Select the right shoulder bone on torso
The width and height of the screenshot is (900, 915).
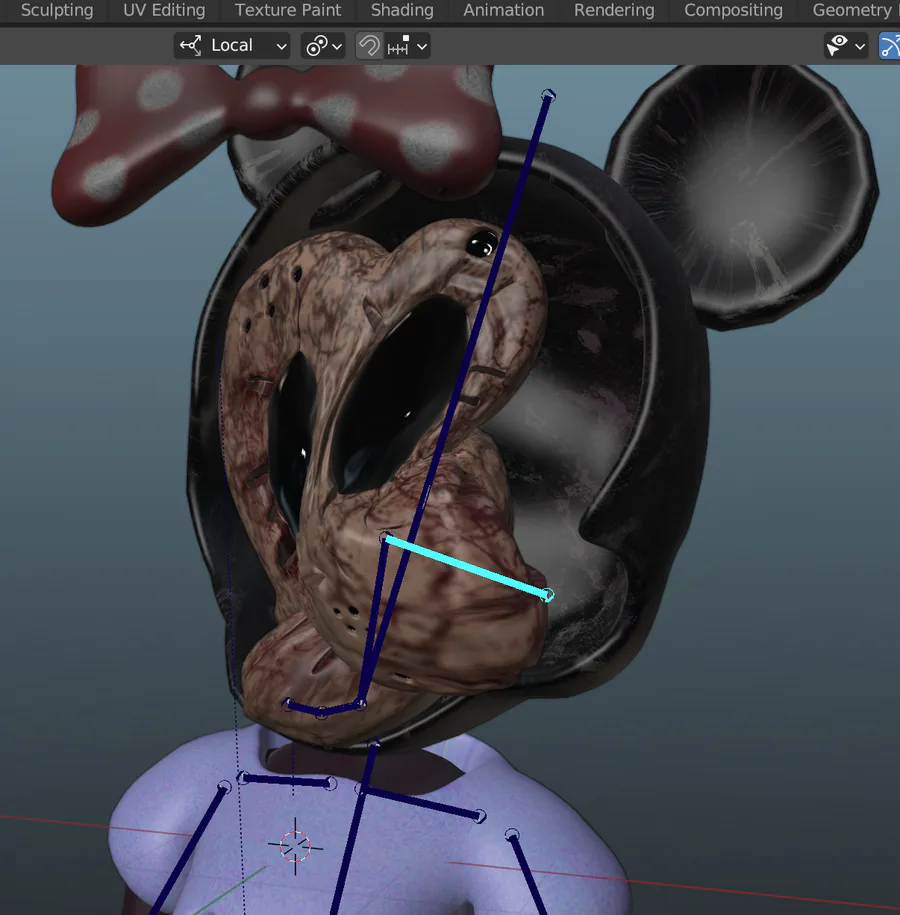(421, 803)
